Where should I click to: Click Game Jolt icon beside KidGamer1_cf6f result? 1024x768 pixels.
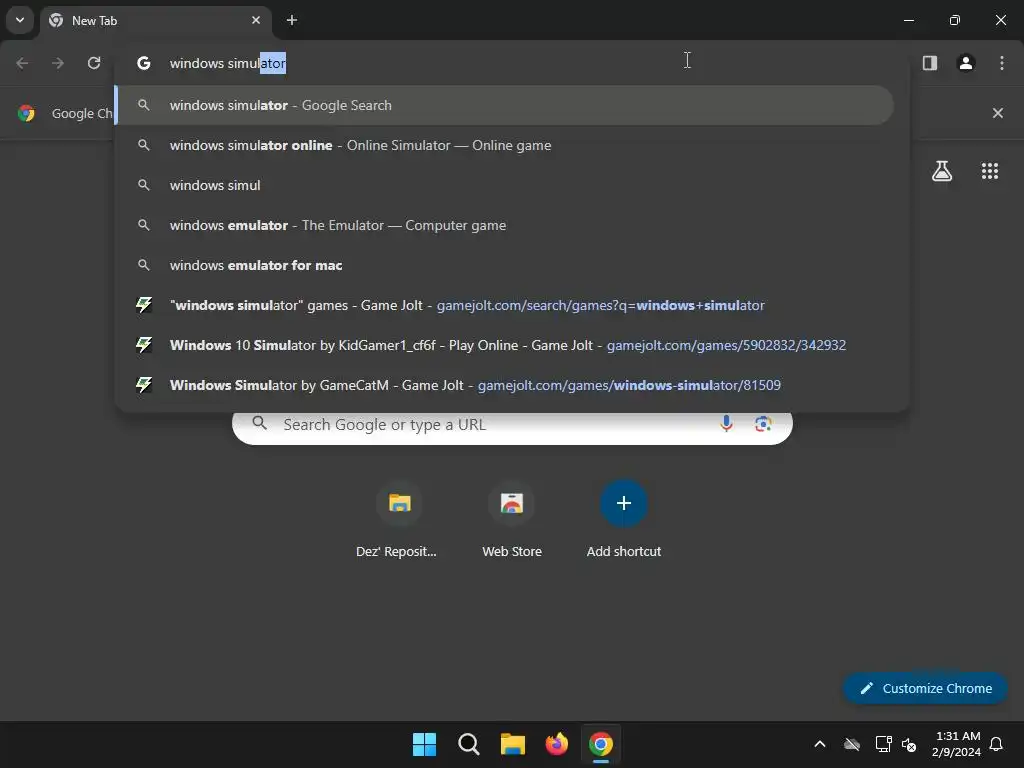tap(144, 345)
